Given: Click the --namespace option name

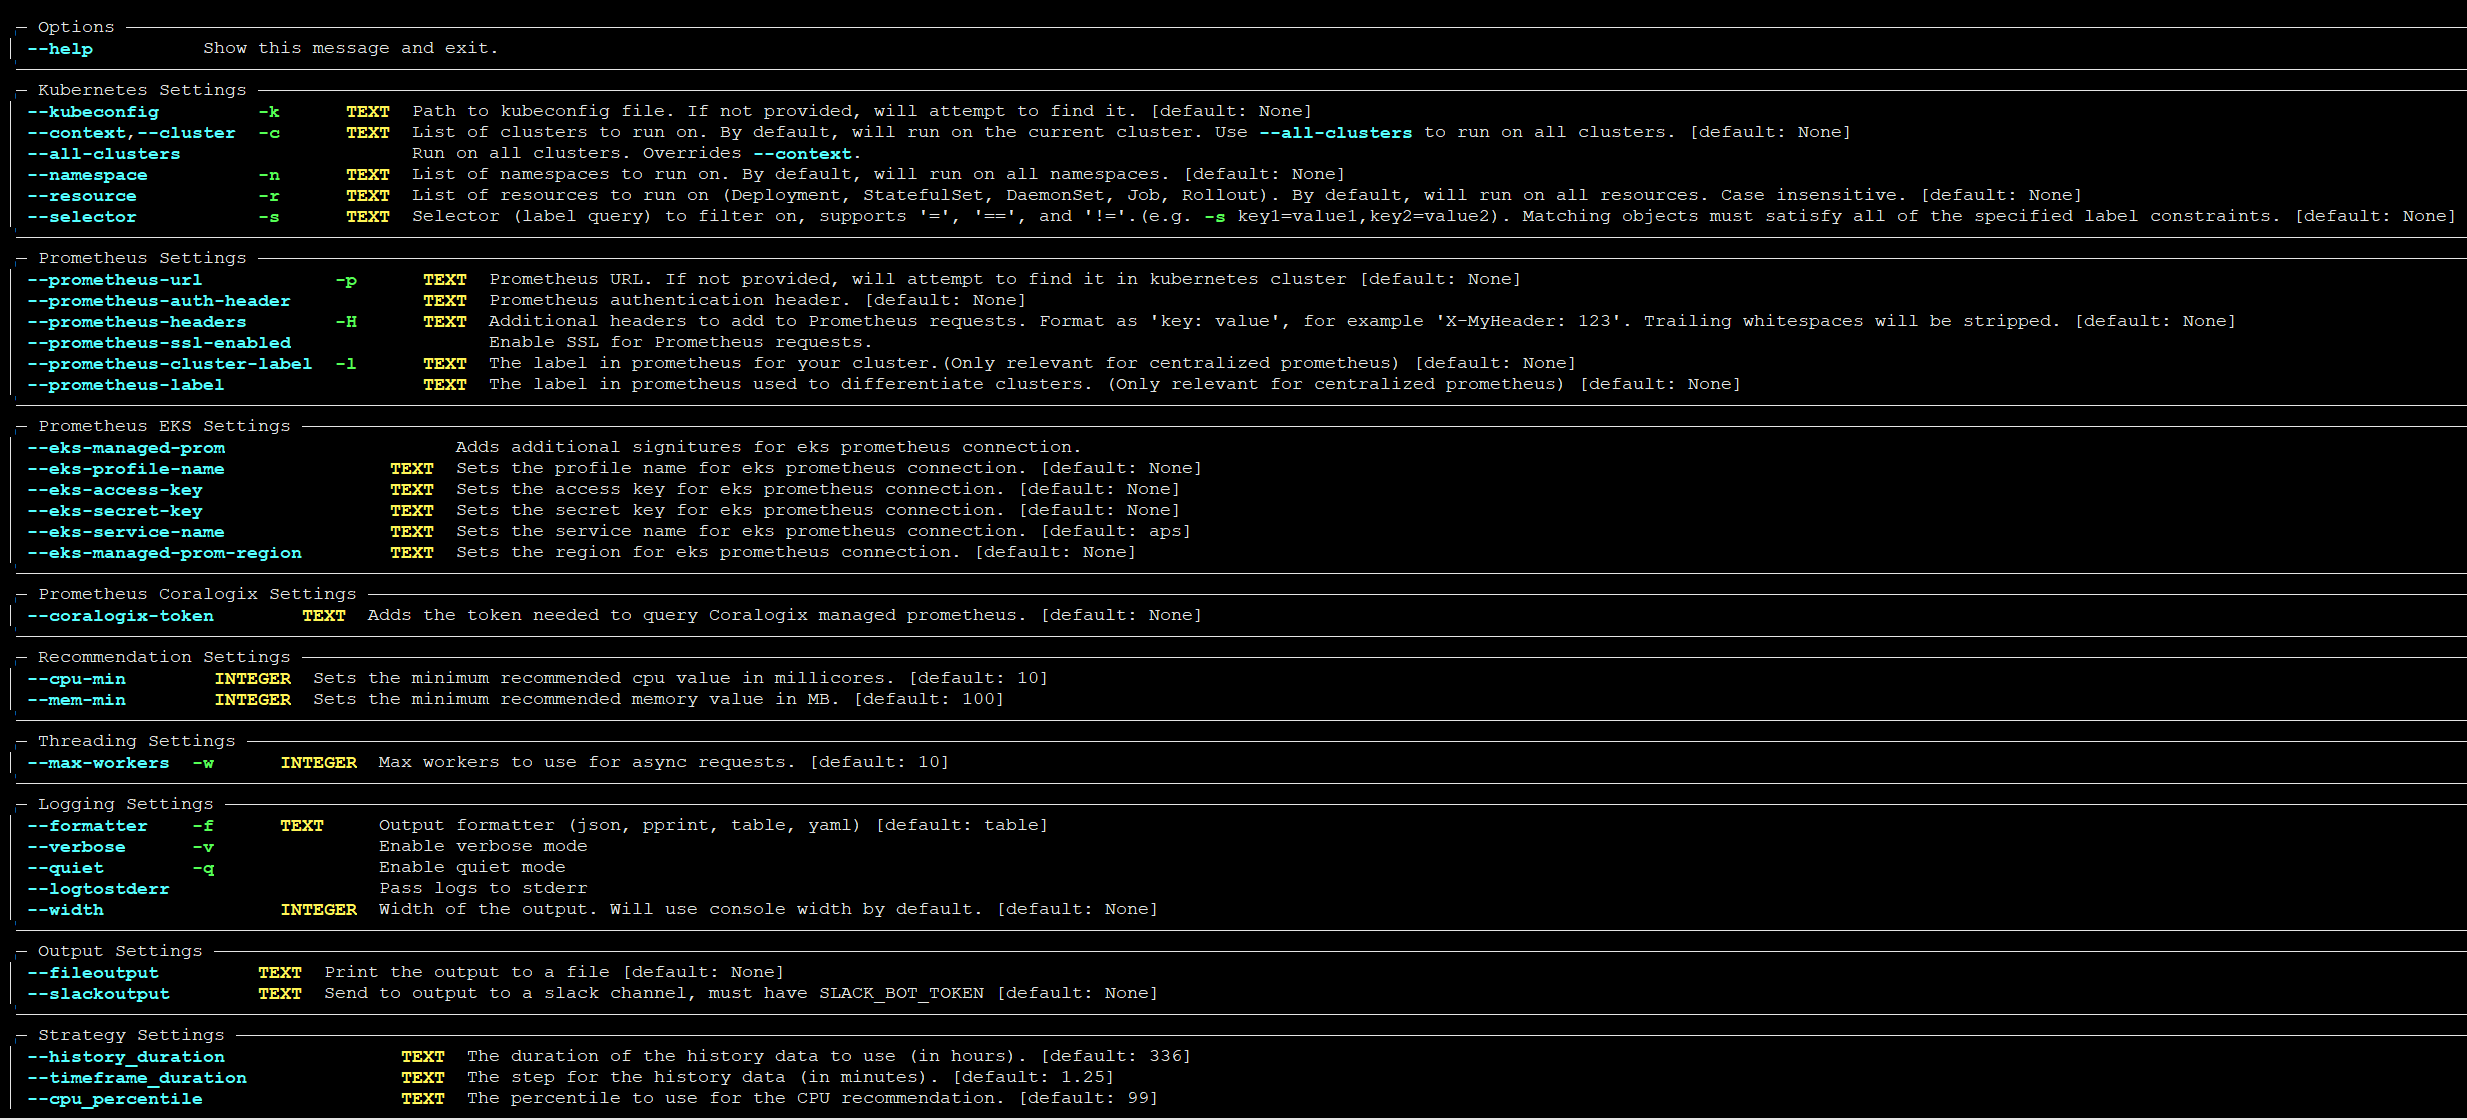Looking at the screenshot, I should [x=88, y=175].
